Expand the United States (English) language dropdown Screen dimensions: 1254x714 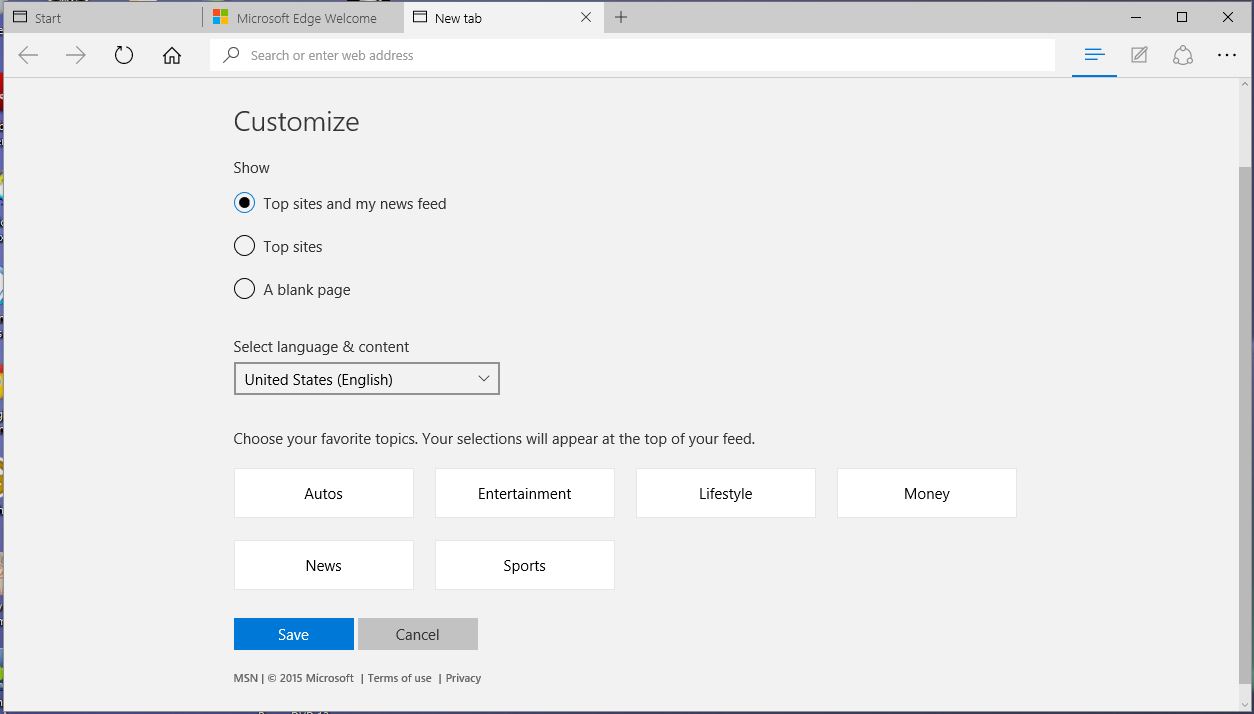click(x=366, y=379)
